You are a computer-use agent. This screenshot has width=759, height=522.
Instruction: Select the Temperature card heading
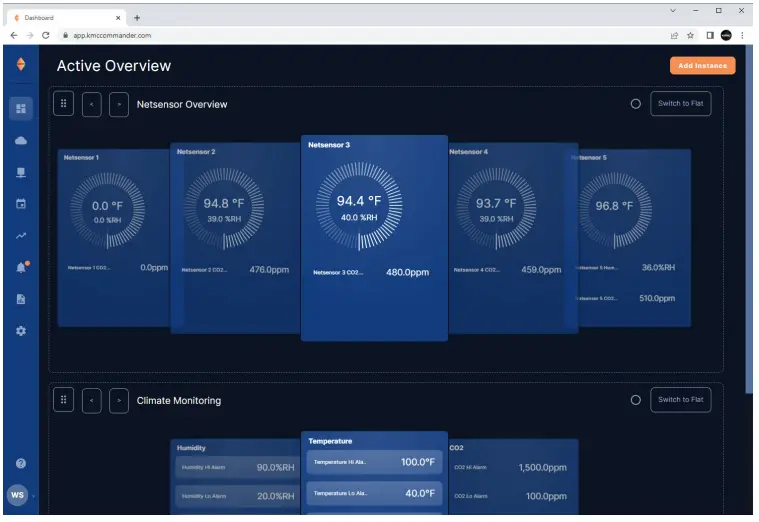tap(330, 441)
